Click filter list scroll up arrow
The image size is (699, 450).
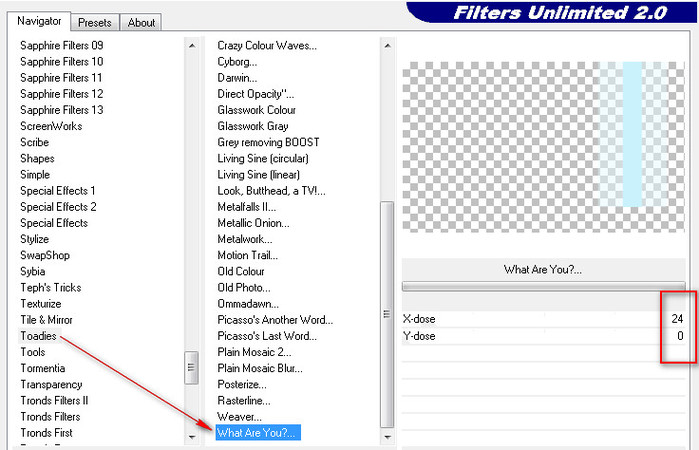(387, 45)
